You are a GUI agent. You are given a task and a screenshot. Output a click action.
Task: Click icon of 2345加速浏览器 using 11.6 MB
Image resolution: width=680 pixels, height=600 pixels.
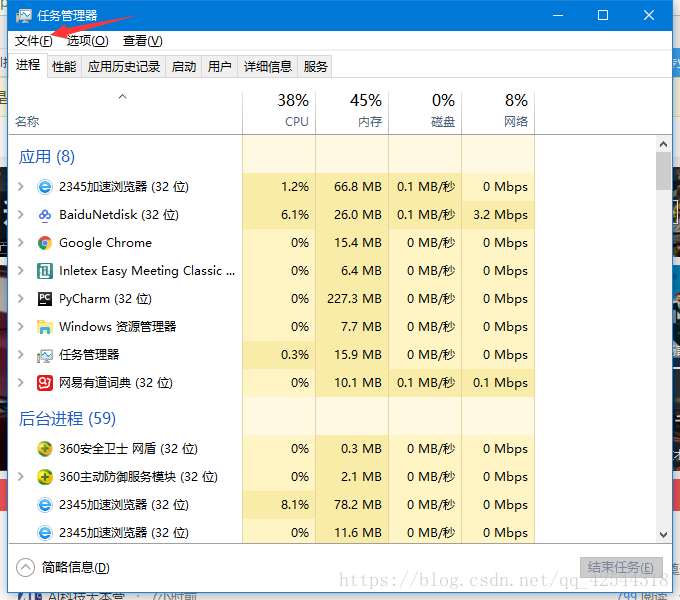[45, 533]
